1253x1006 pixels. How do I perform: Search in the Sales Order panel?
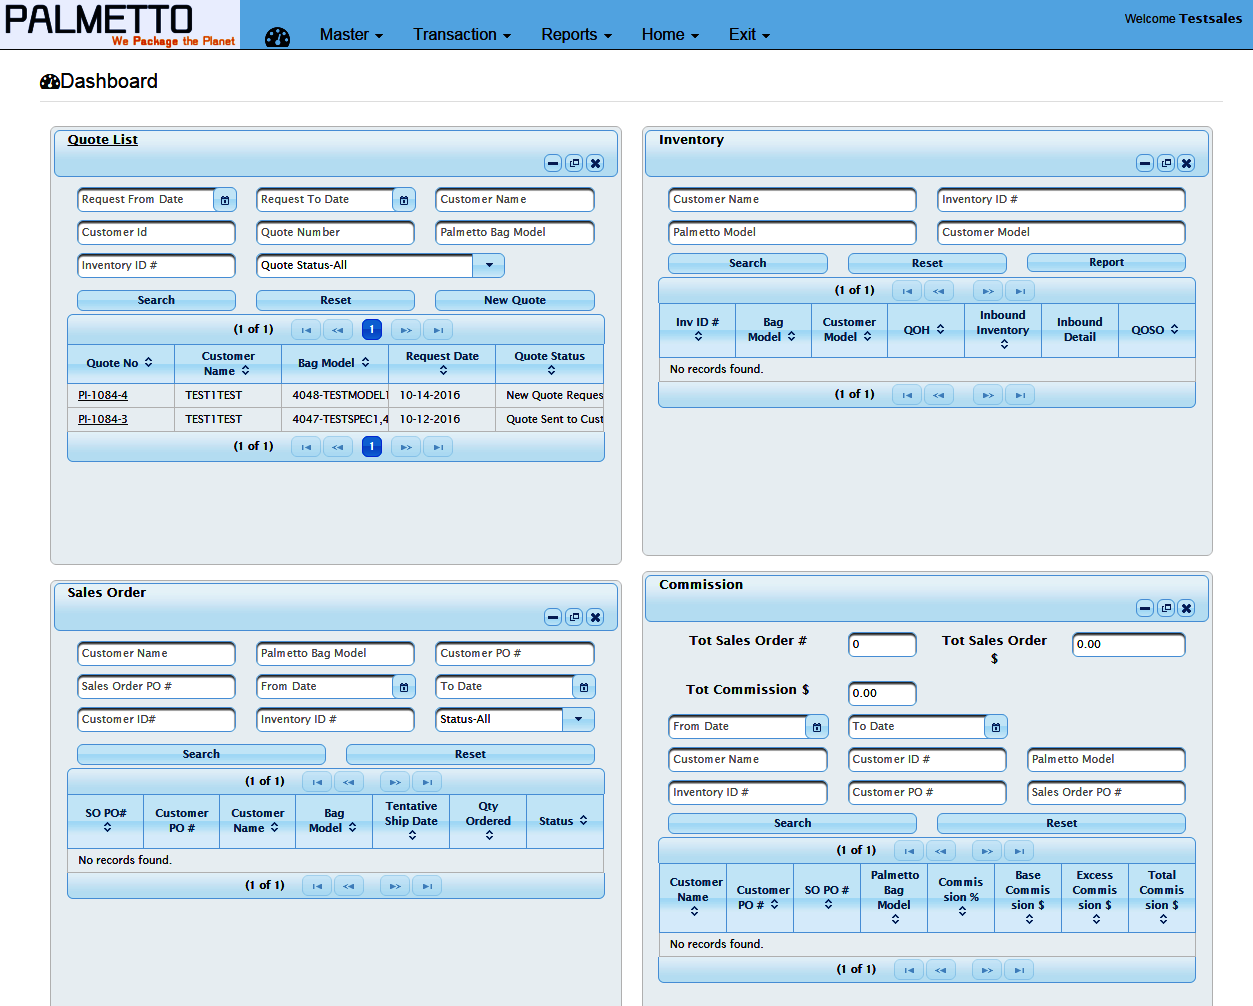click(201, 754)
